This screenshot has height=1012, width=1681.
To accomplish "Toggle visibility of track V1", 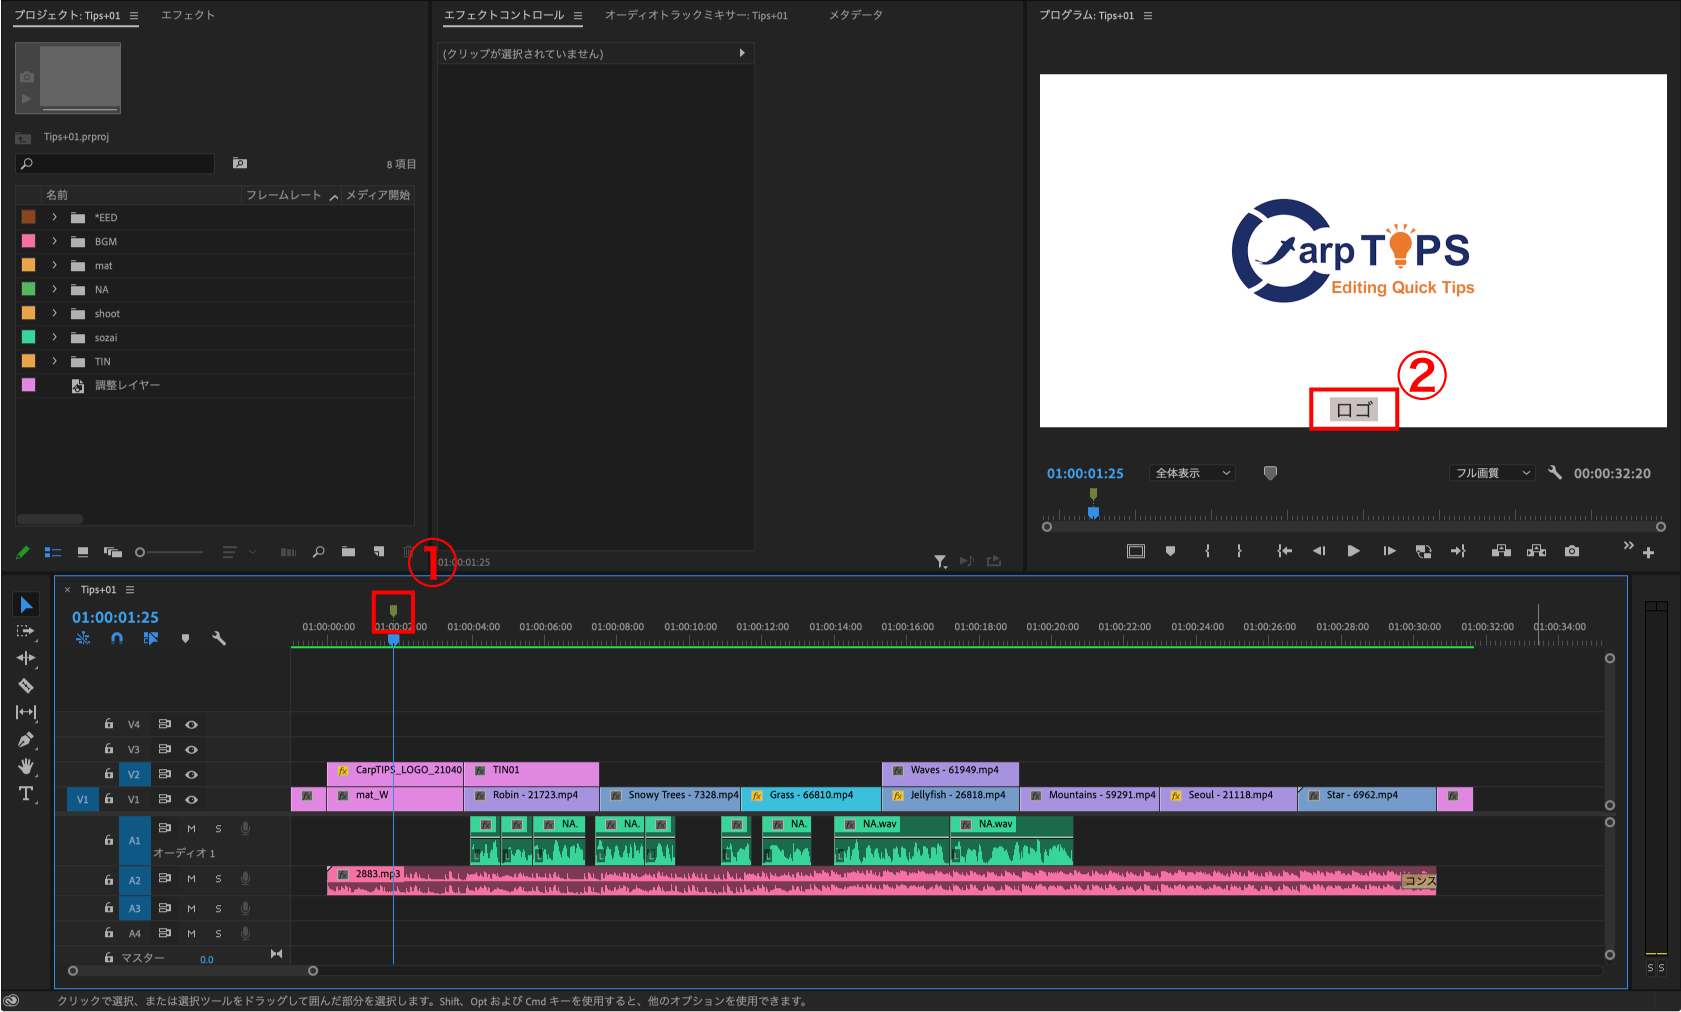I will 191,800.
